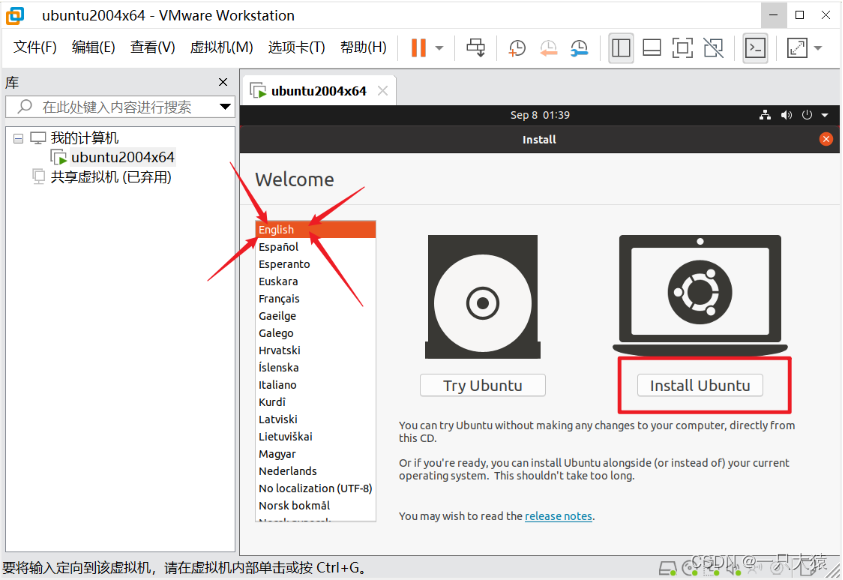Image resolution: width=843 pixels, height=580 pixels.
Task: Open the 选项卡(T) menu
Action: tap(297, 47)
